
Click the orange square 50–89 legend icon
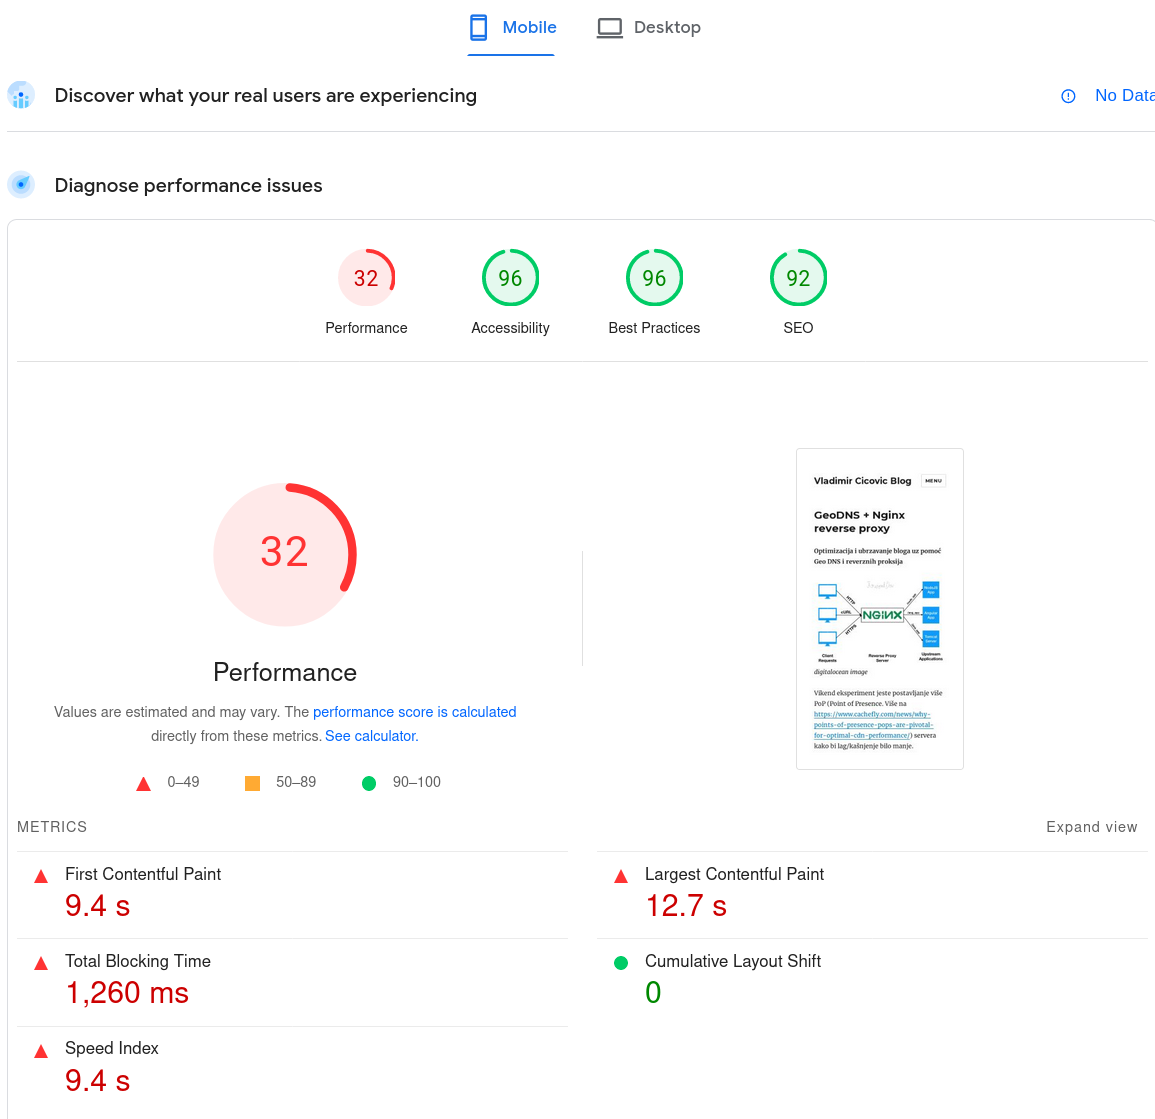coord(253,783)
